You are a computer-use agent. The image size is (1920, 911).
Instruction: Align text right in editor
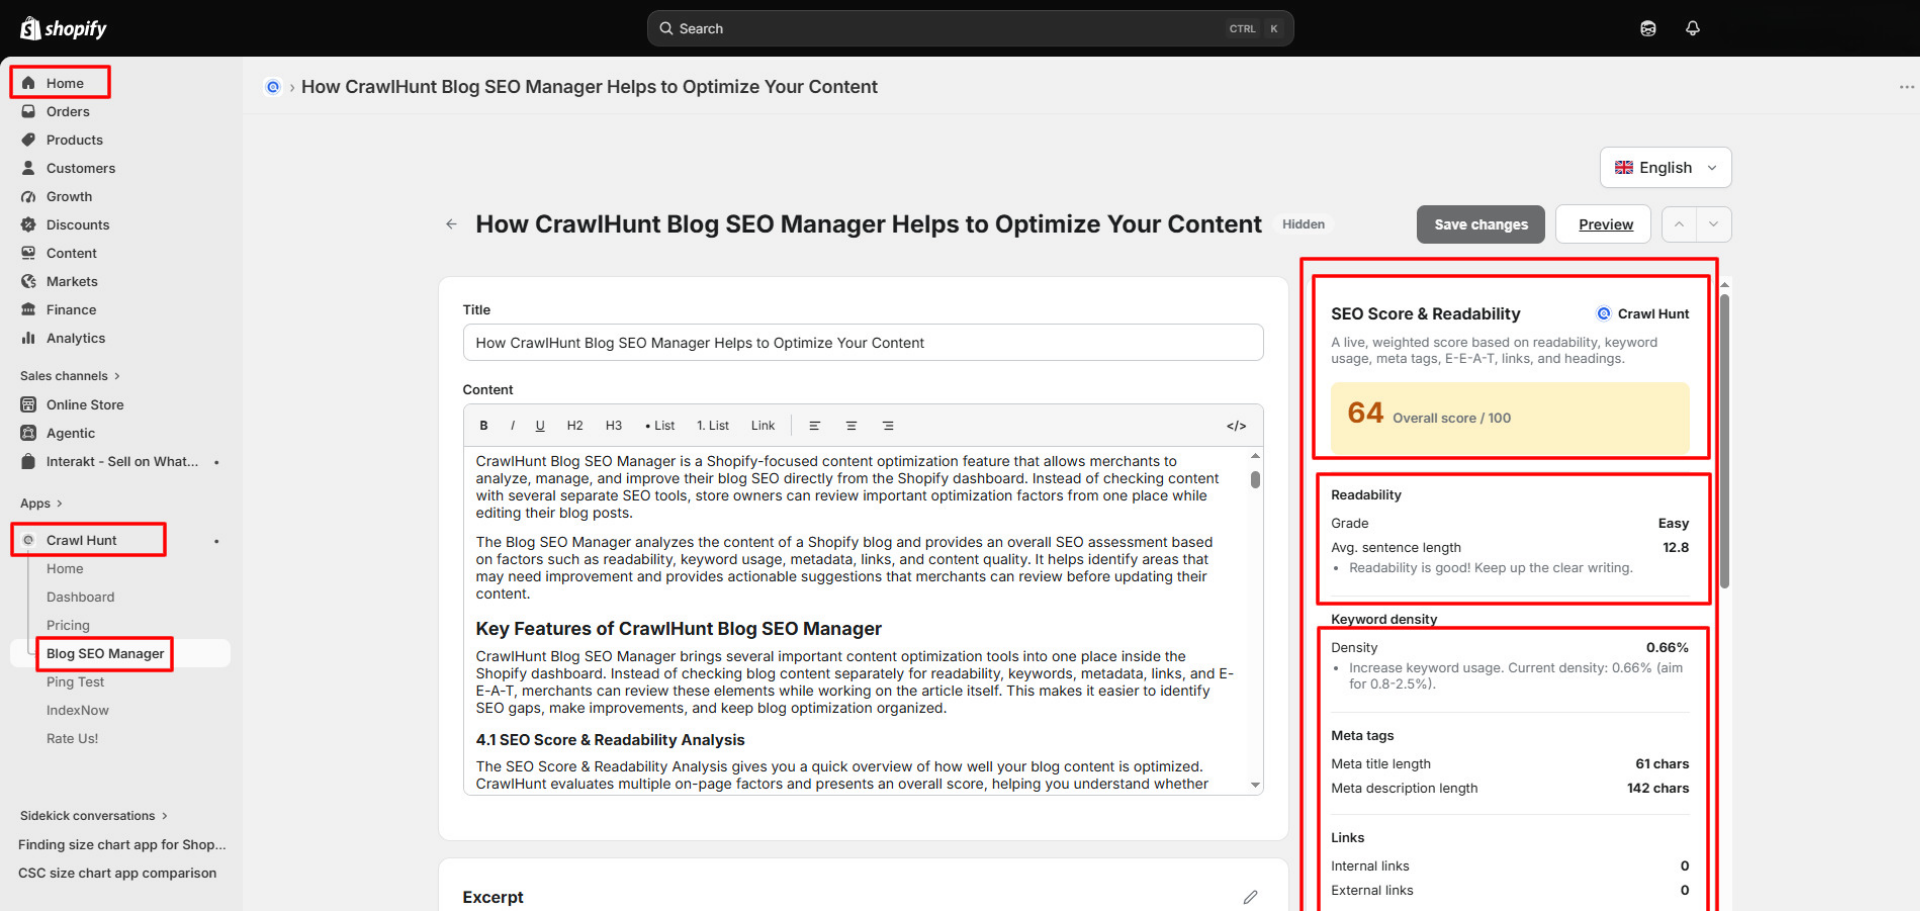pos(888,426)
